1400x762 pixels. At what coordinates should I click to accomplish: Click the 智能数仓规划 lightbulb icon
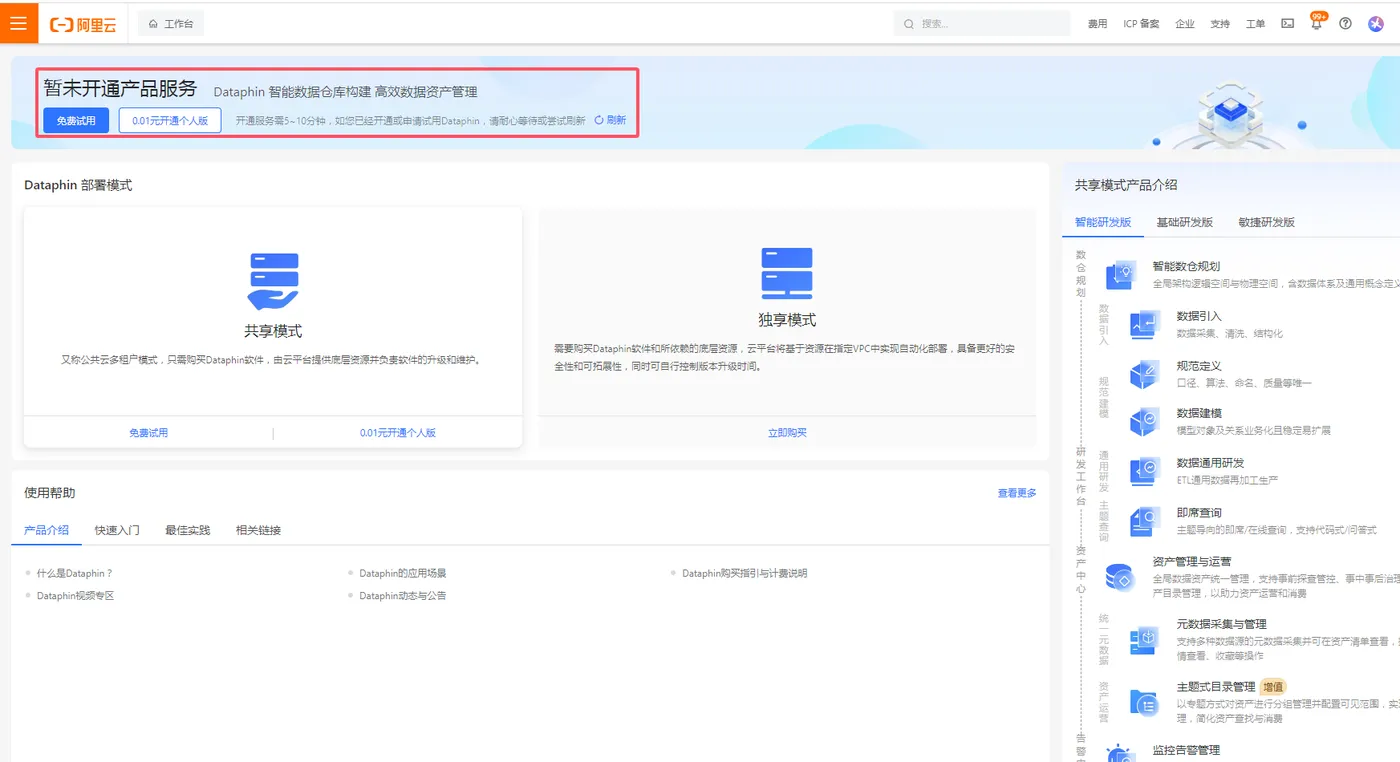point(1121,274)
